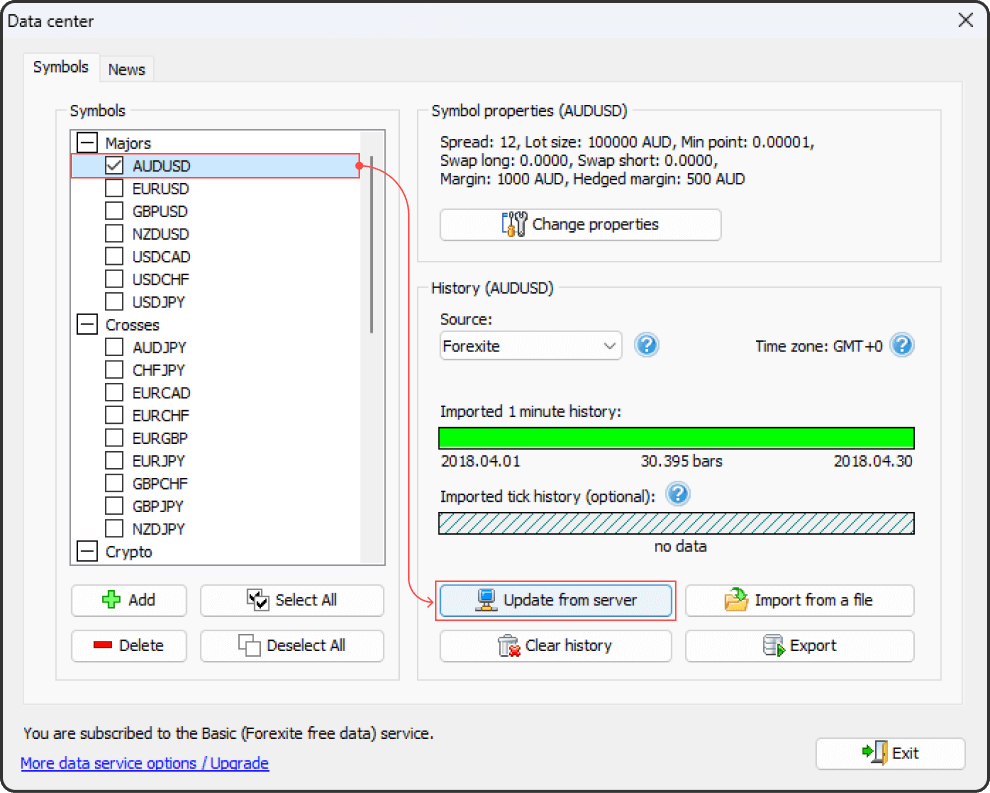Switch to the News tab
990x793 pixels.
pyautogui.click(x=127, y=69)
